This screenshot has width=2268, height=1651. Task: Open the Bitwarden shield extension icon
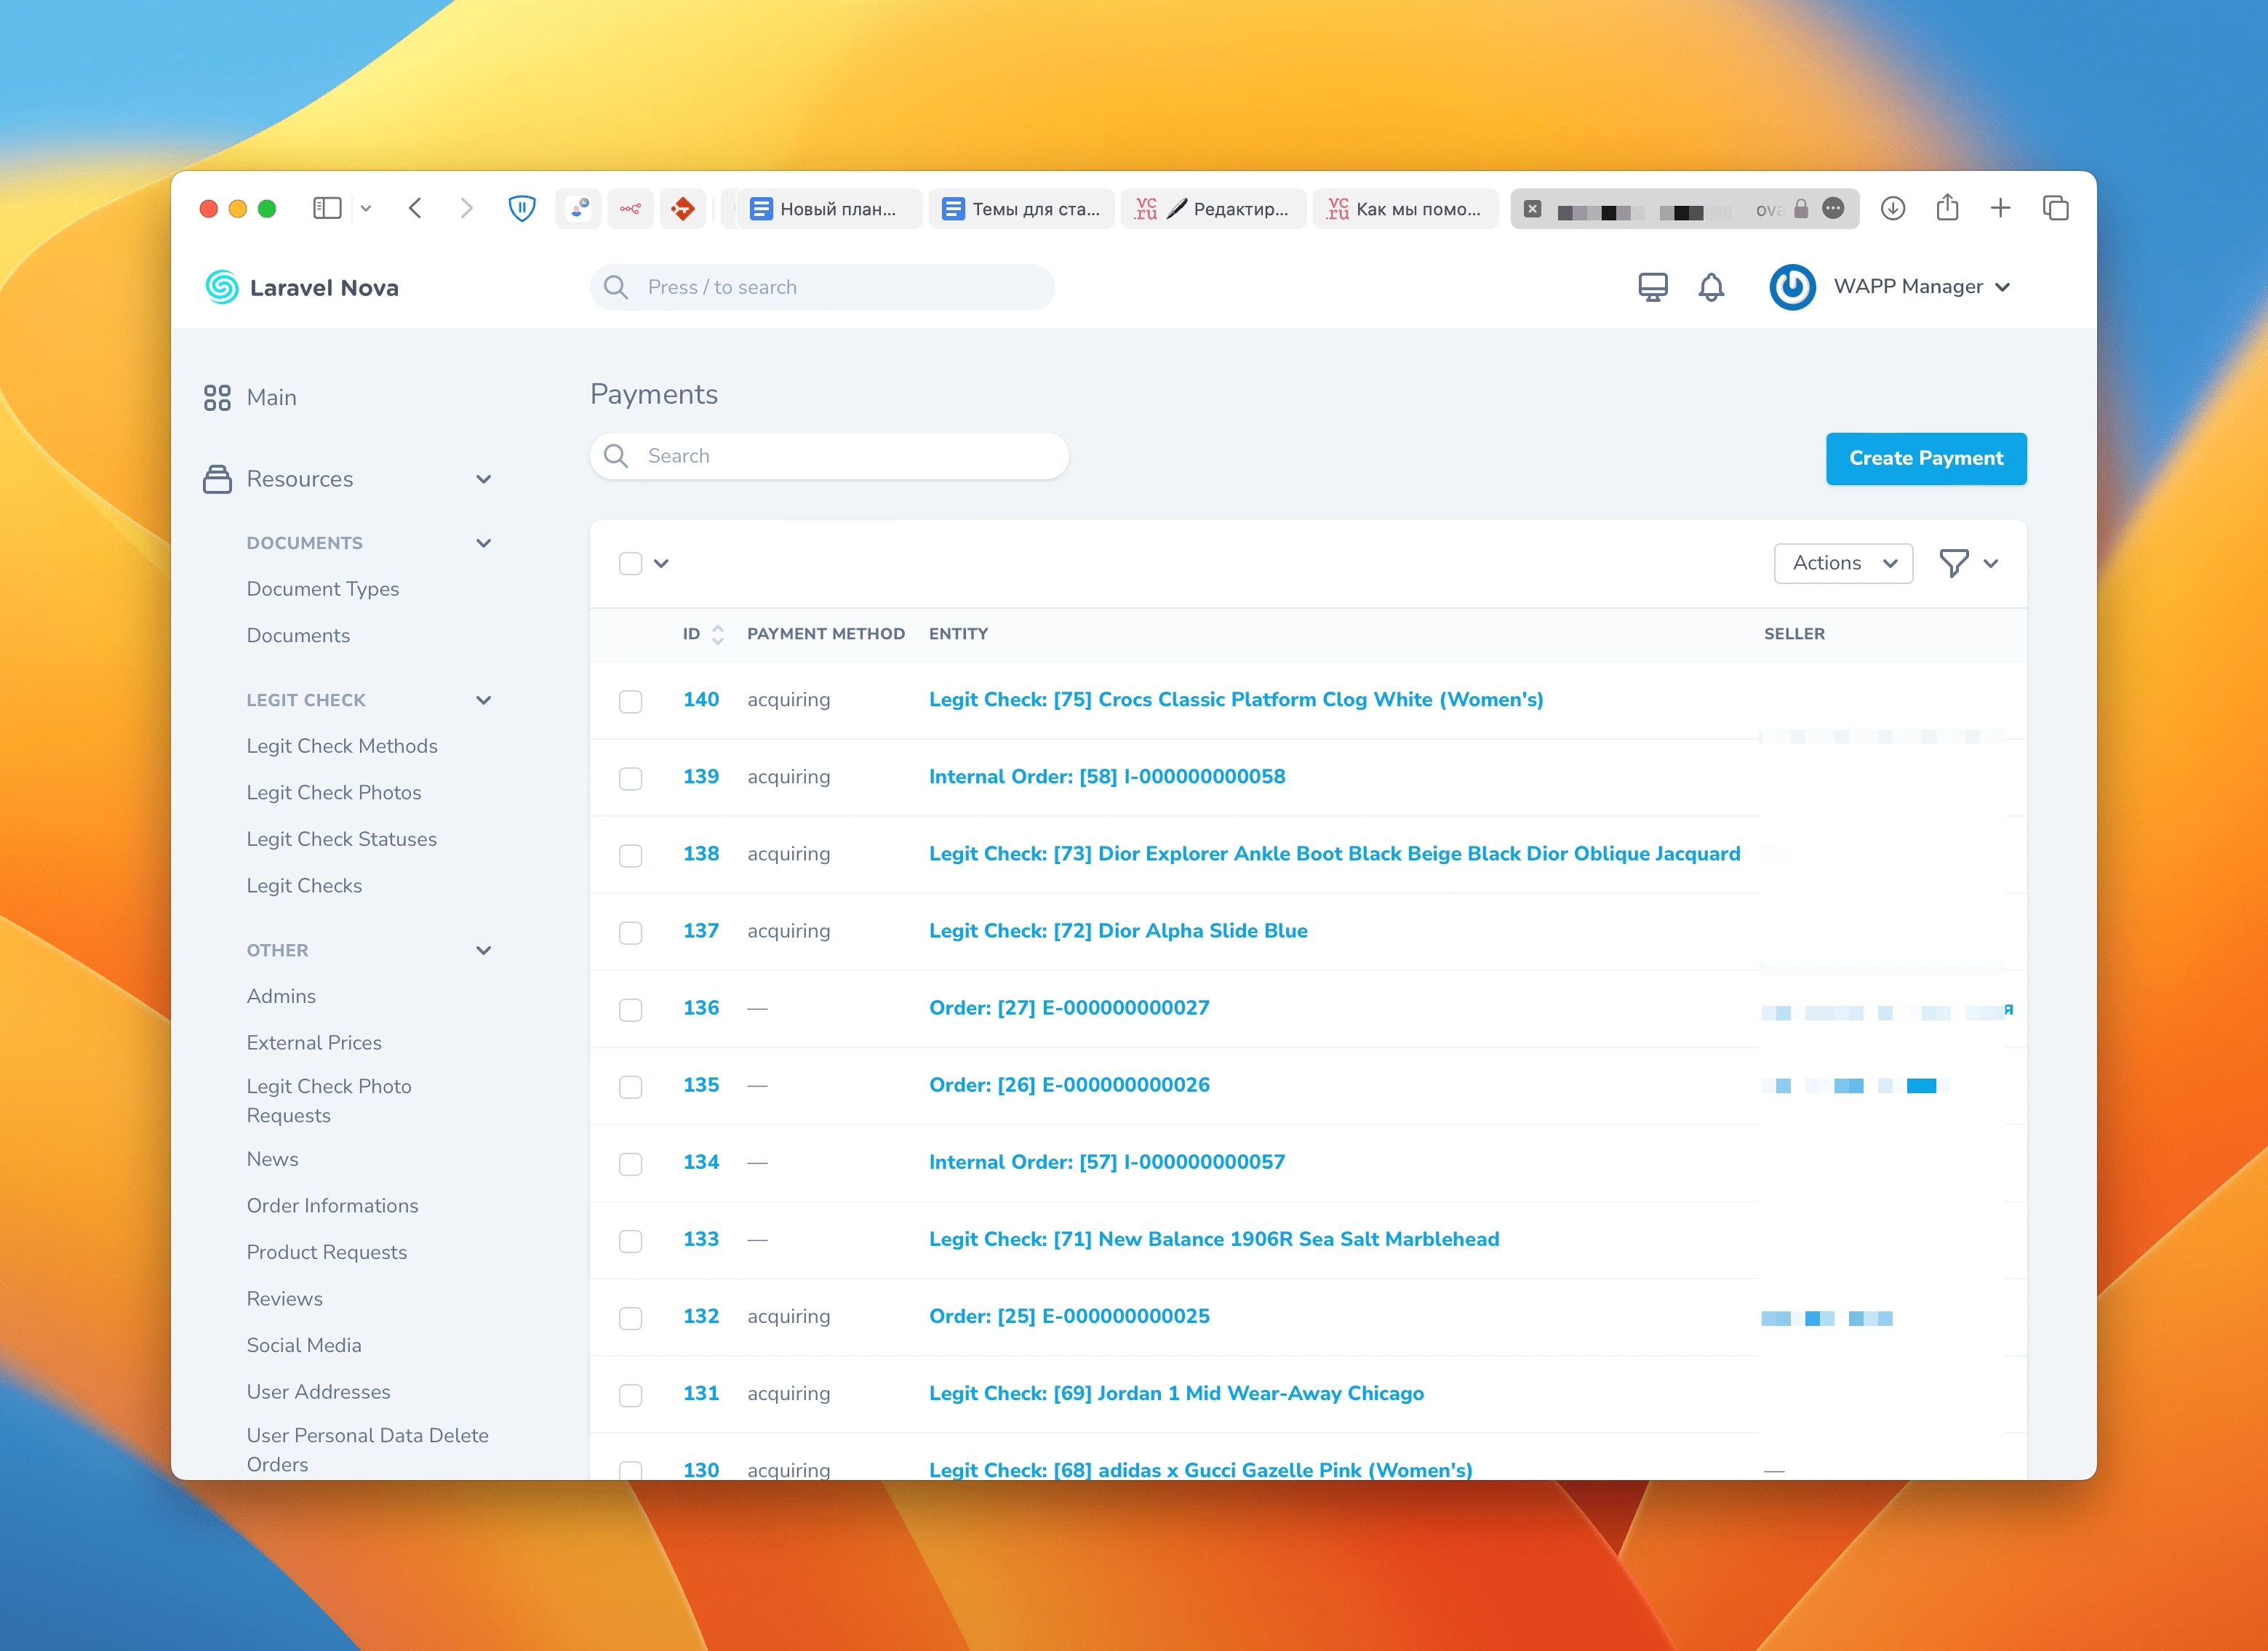tap(522, 208)
